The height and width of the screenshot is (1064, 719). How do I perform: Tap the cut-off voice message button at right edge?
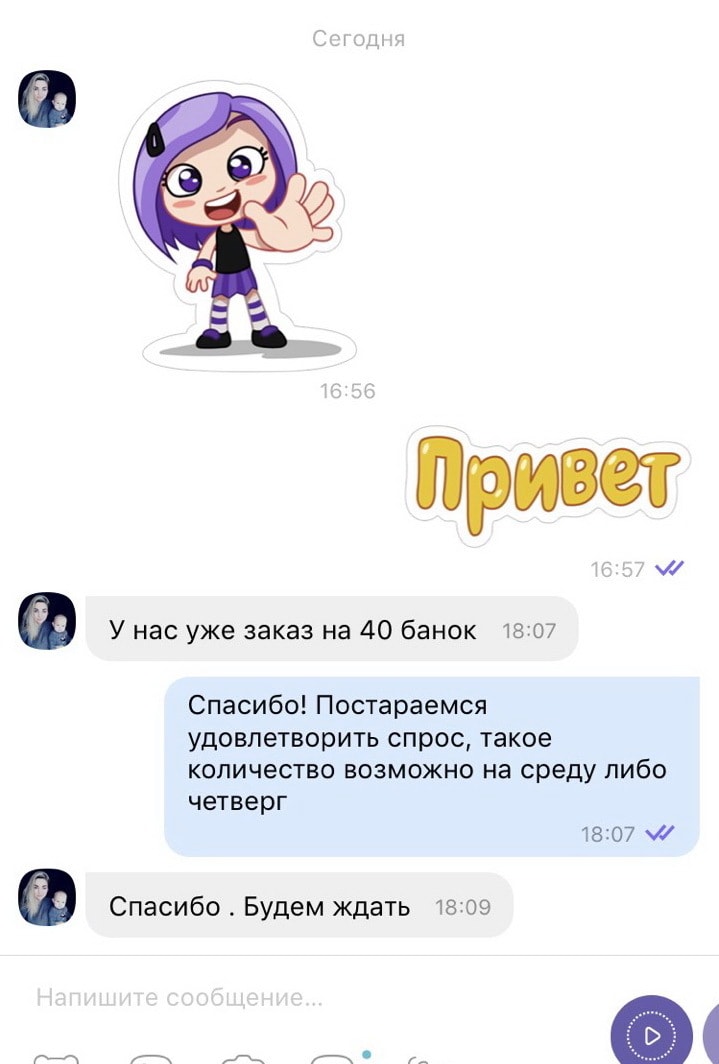click(712, 1033)
